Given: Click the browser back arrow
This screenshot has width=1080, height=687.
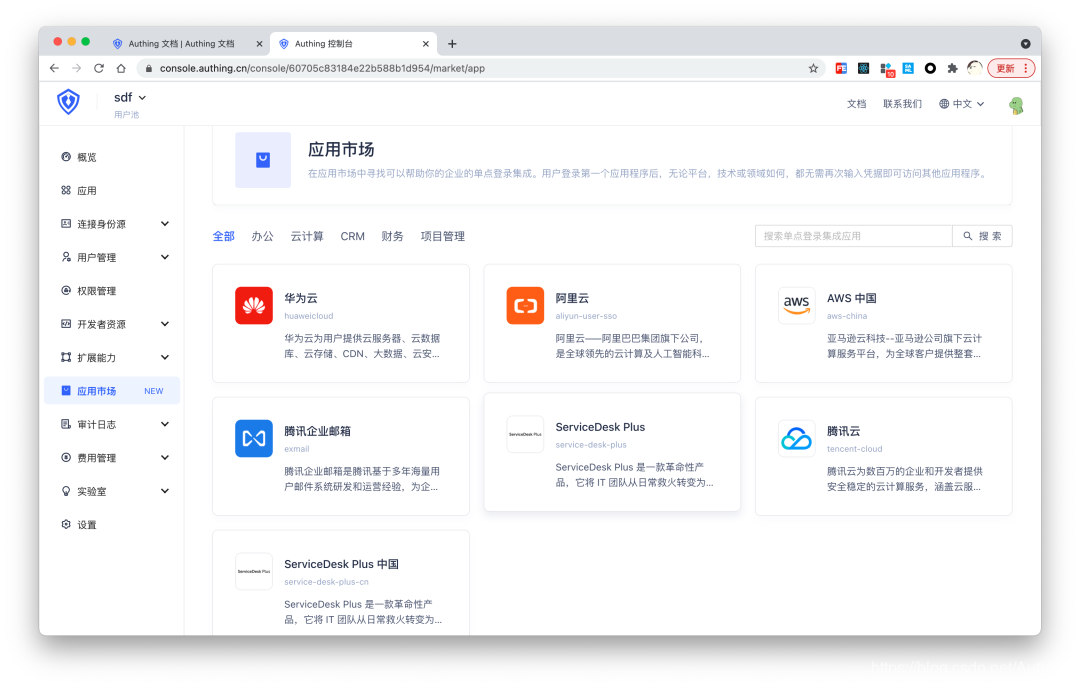Looking at the screenshot, I should tap(54, 68).
